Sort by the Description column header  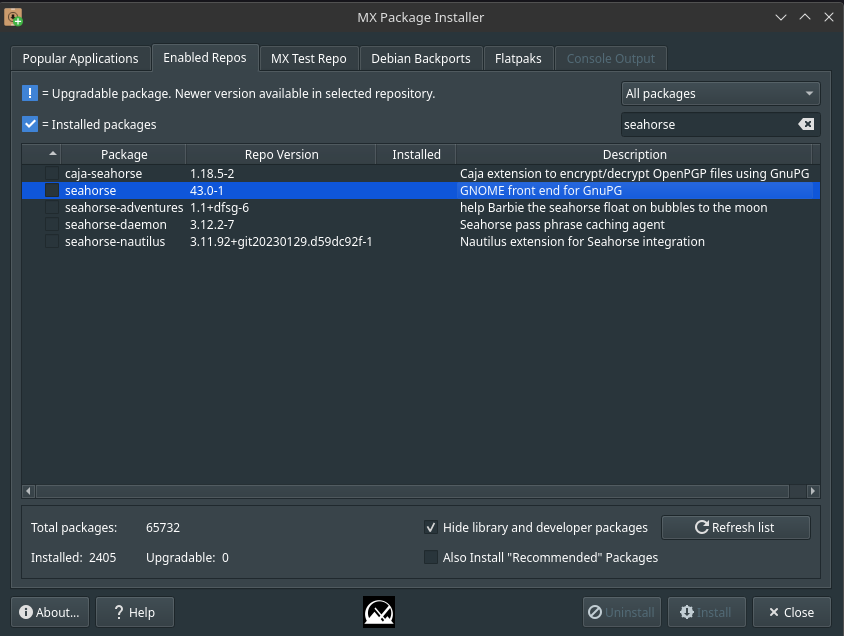coord(634,154)
